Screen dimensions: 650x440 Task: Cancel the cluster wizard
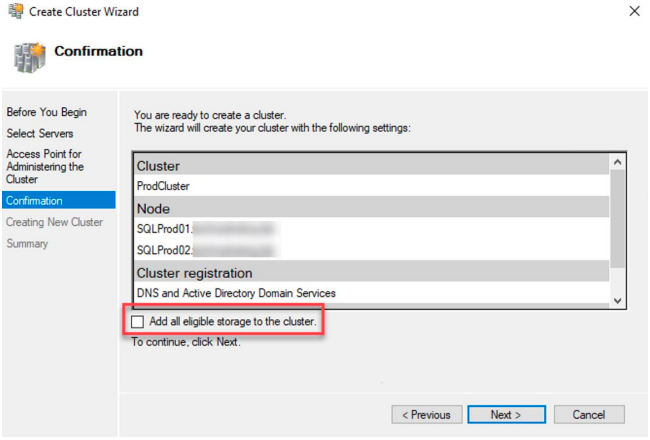[x=589, y=415]
